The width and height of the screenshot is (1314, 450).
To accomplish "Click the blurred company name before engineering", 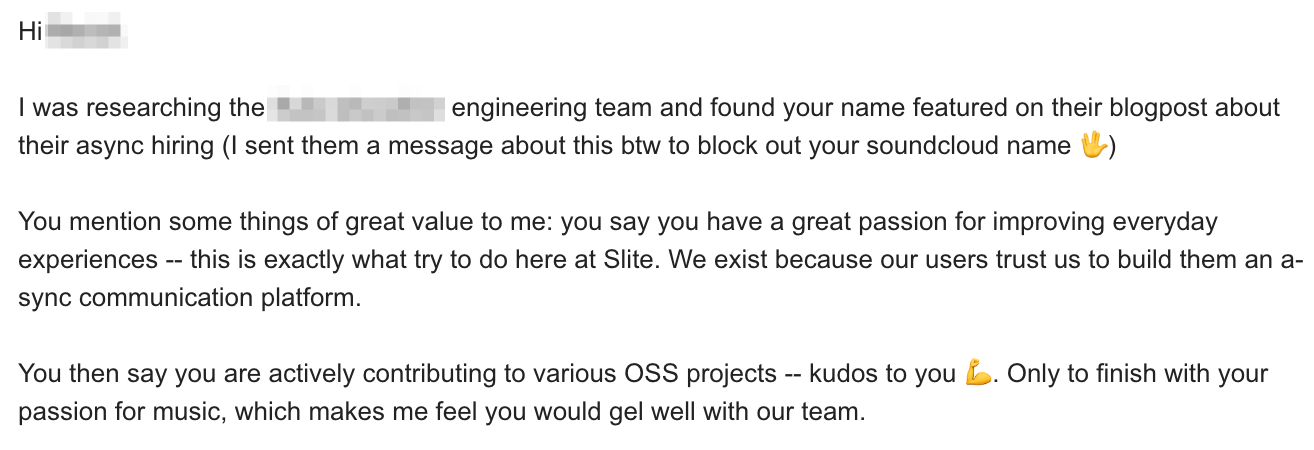I will (x=358, y=107).
